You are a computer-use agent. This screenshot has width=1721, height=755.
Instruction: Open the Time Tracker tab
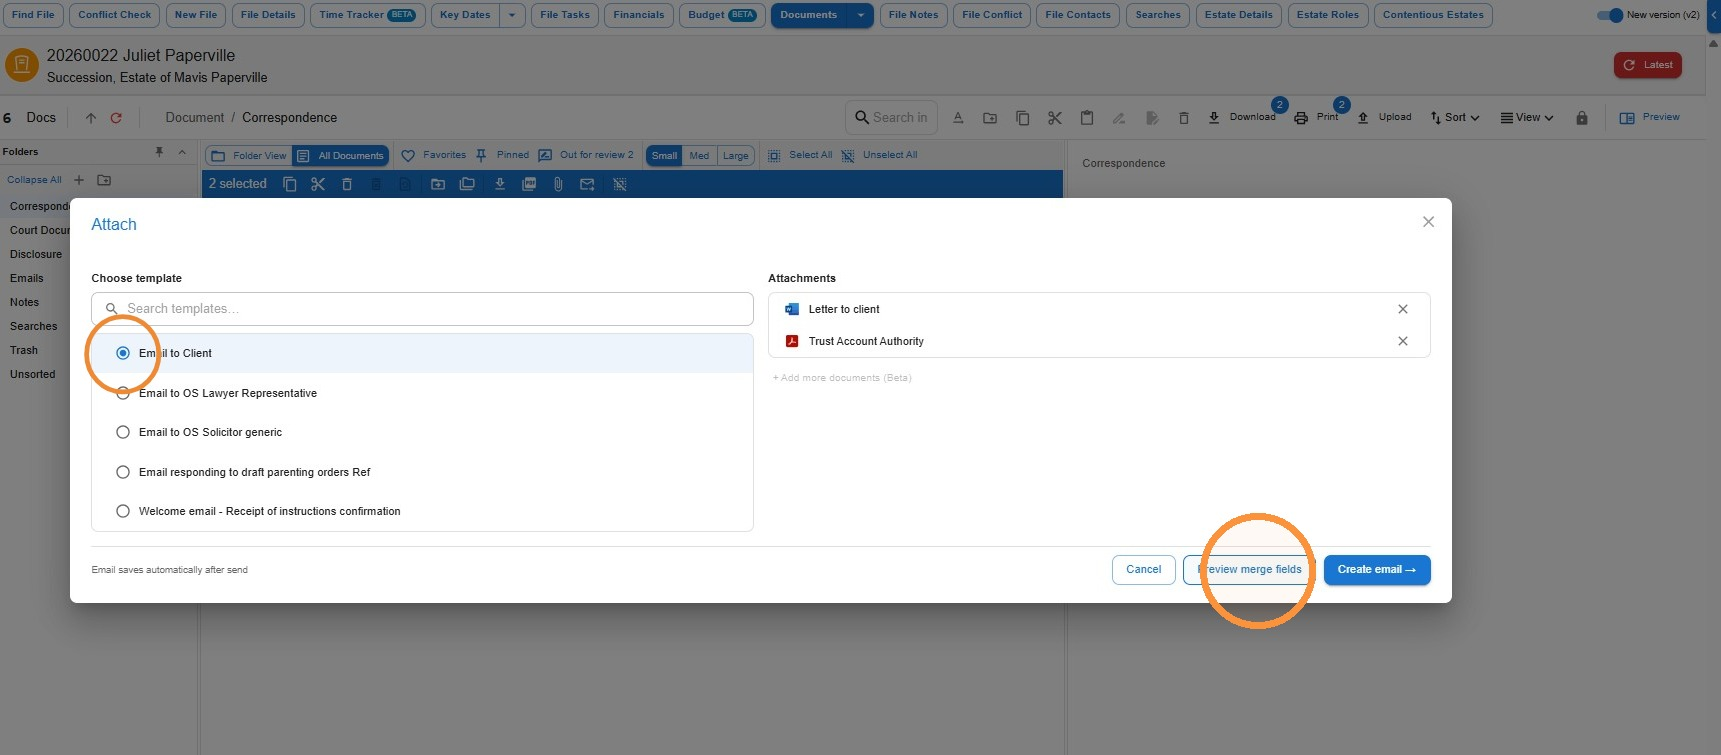366,15
